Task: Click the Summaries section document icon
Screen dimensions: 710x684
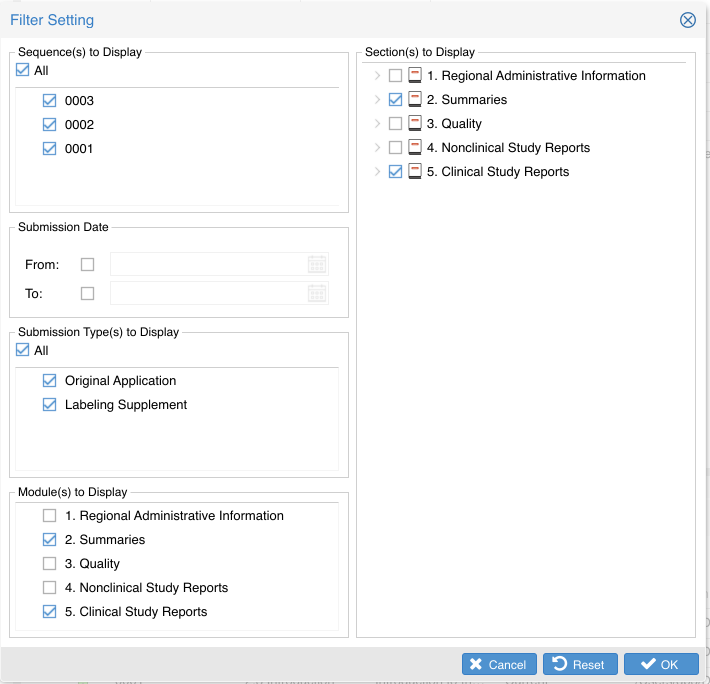Action: [415, 100]
